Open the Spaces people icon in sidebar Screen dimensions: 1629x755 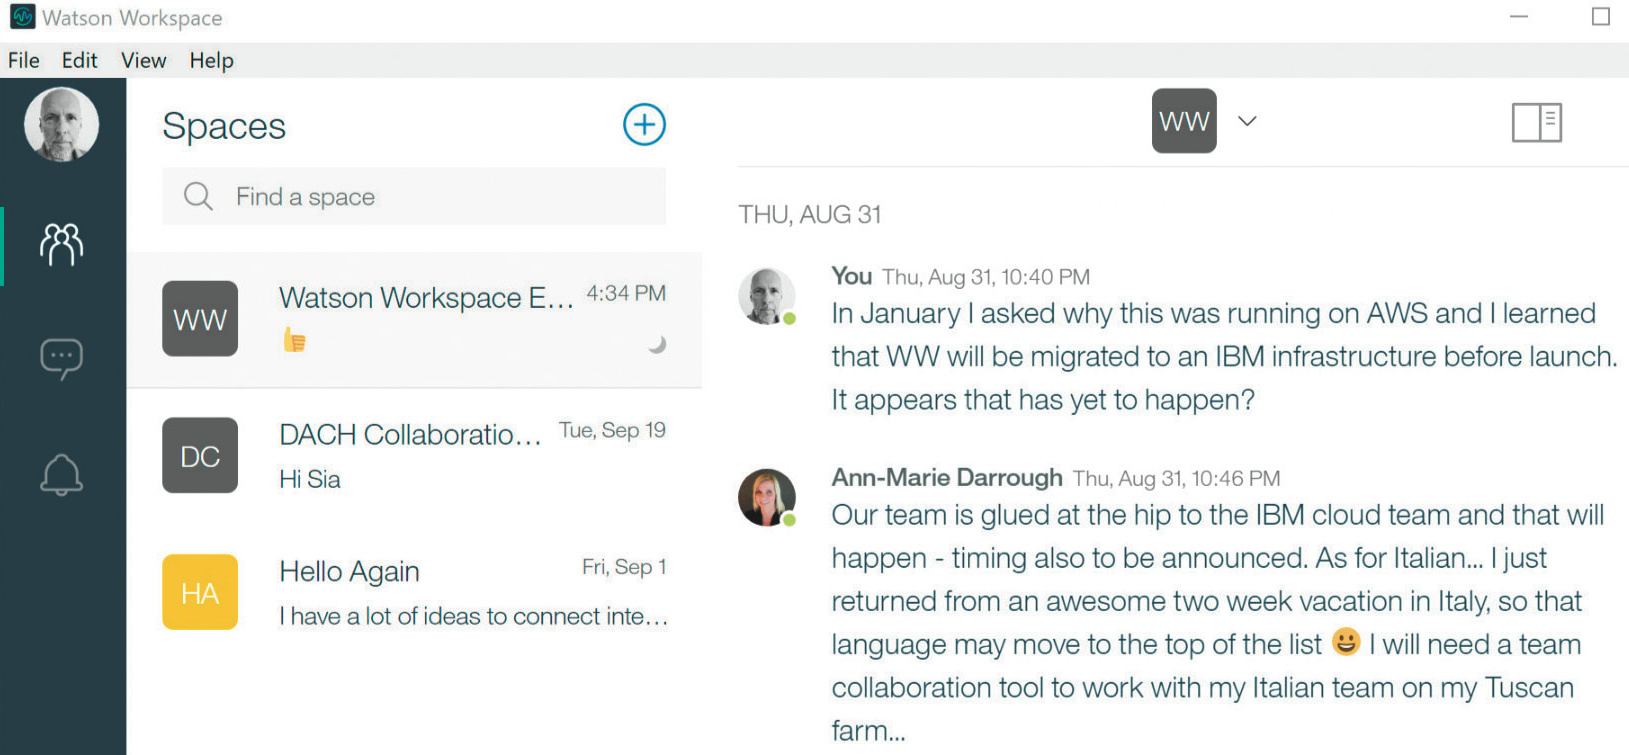61,245
